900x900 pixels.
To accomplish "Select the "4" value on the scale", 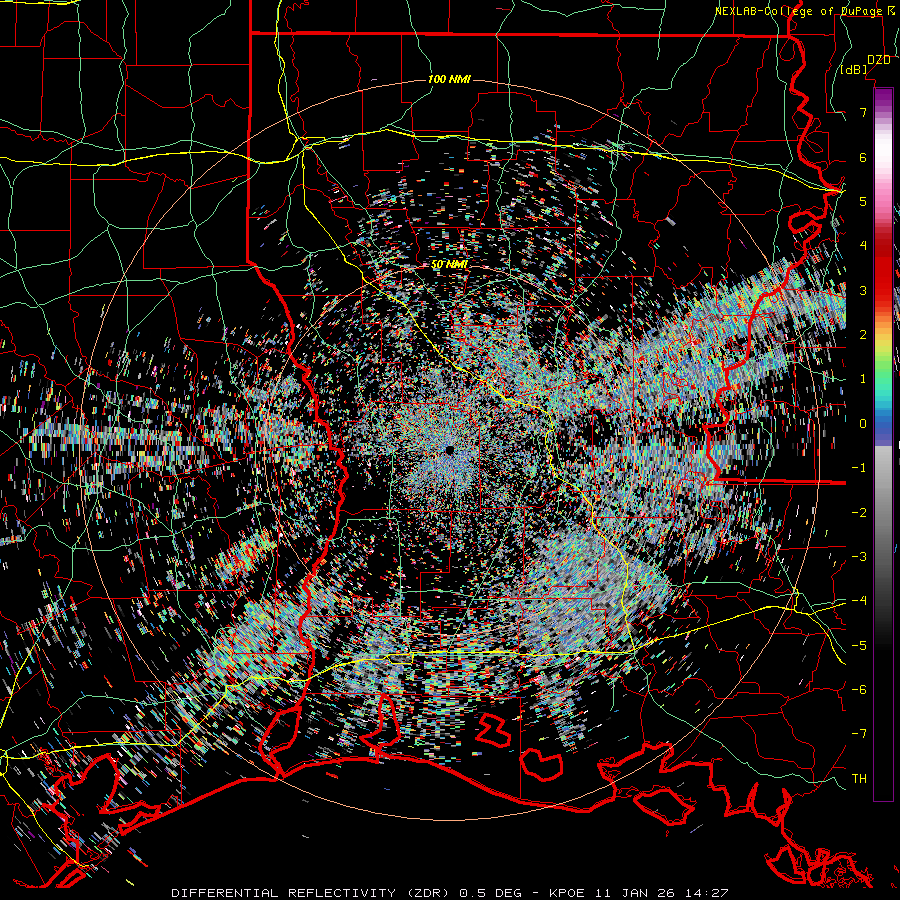I will pos(863,246).
